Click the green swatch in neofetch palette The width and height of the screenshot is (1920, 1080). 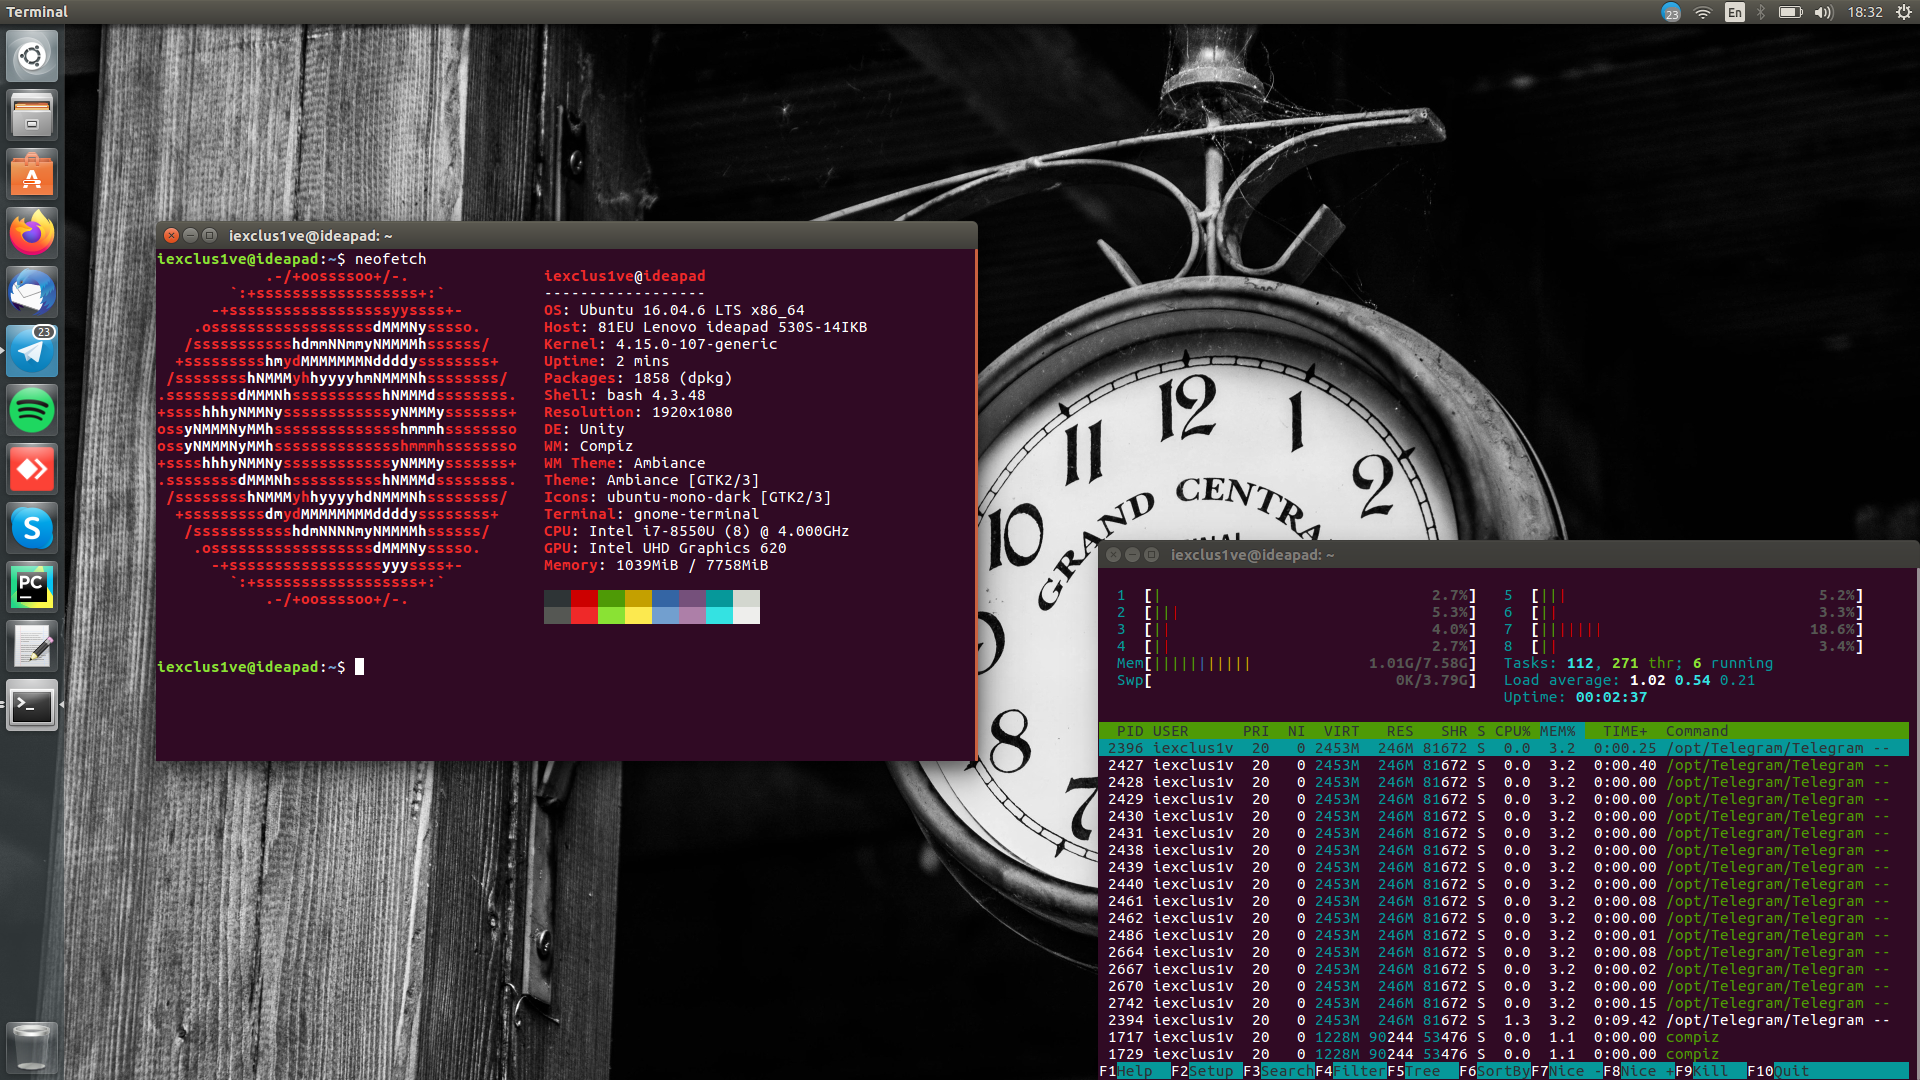point(611,607)
